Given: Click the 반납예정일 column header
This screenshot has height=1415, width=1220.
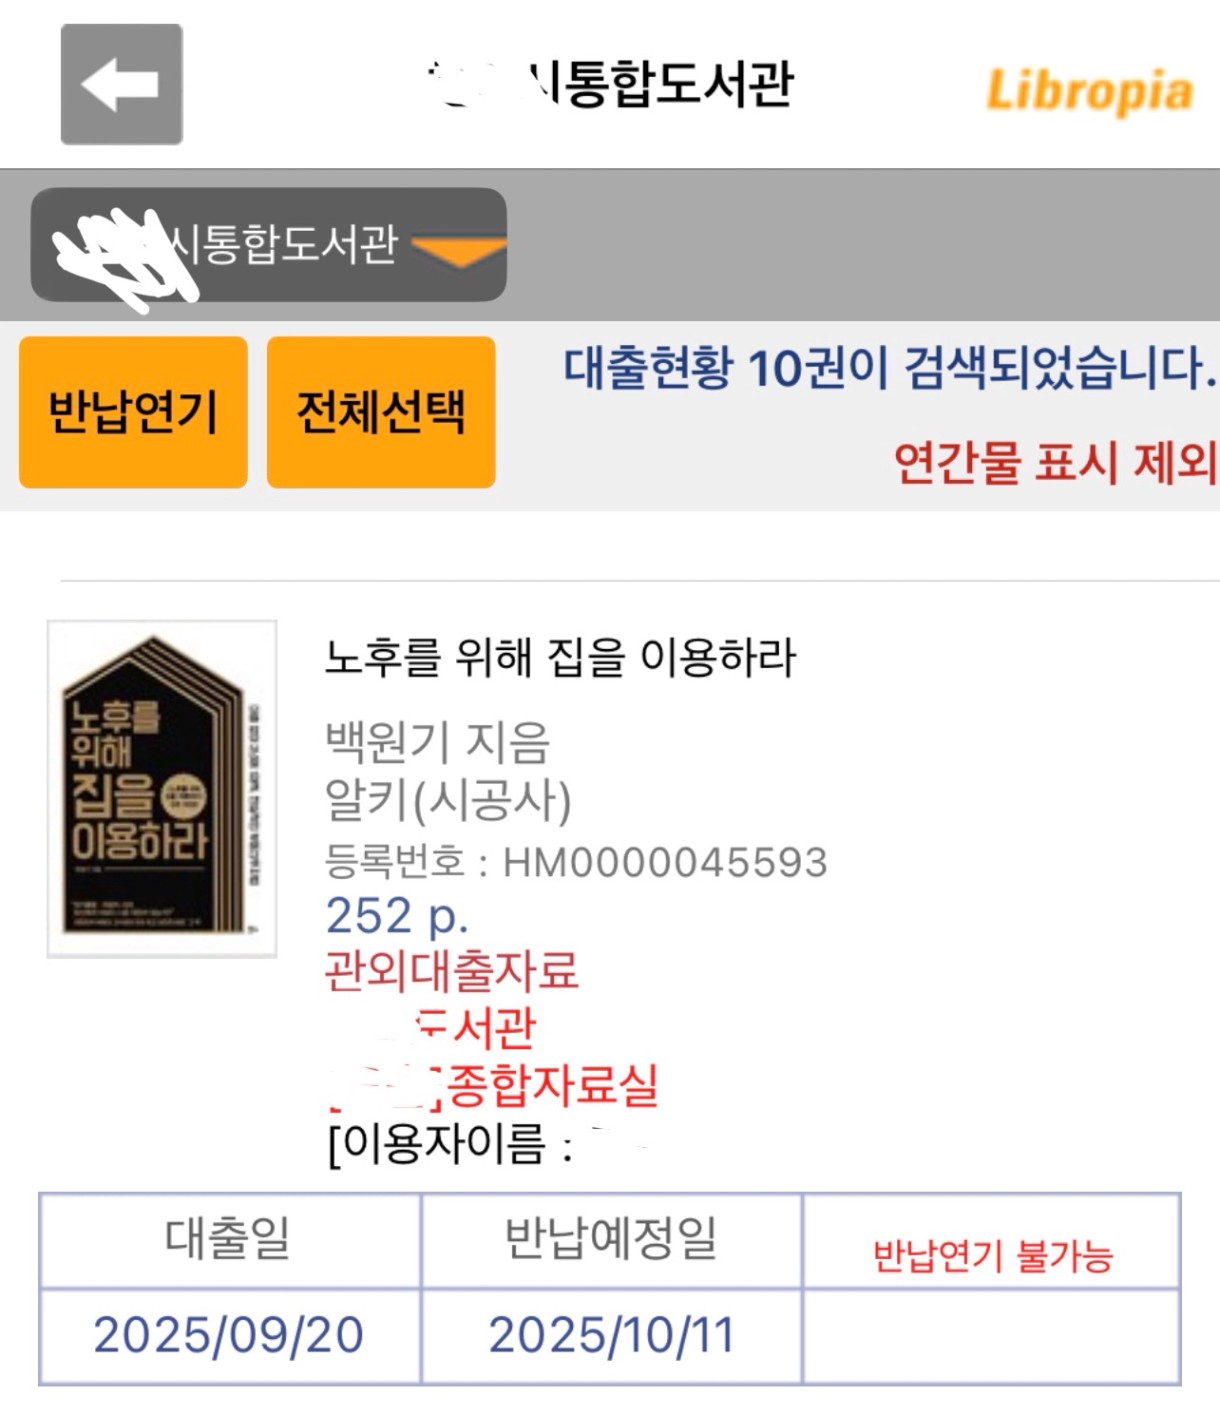Looking at the screenshot, I should click(x=611, y=1239).
